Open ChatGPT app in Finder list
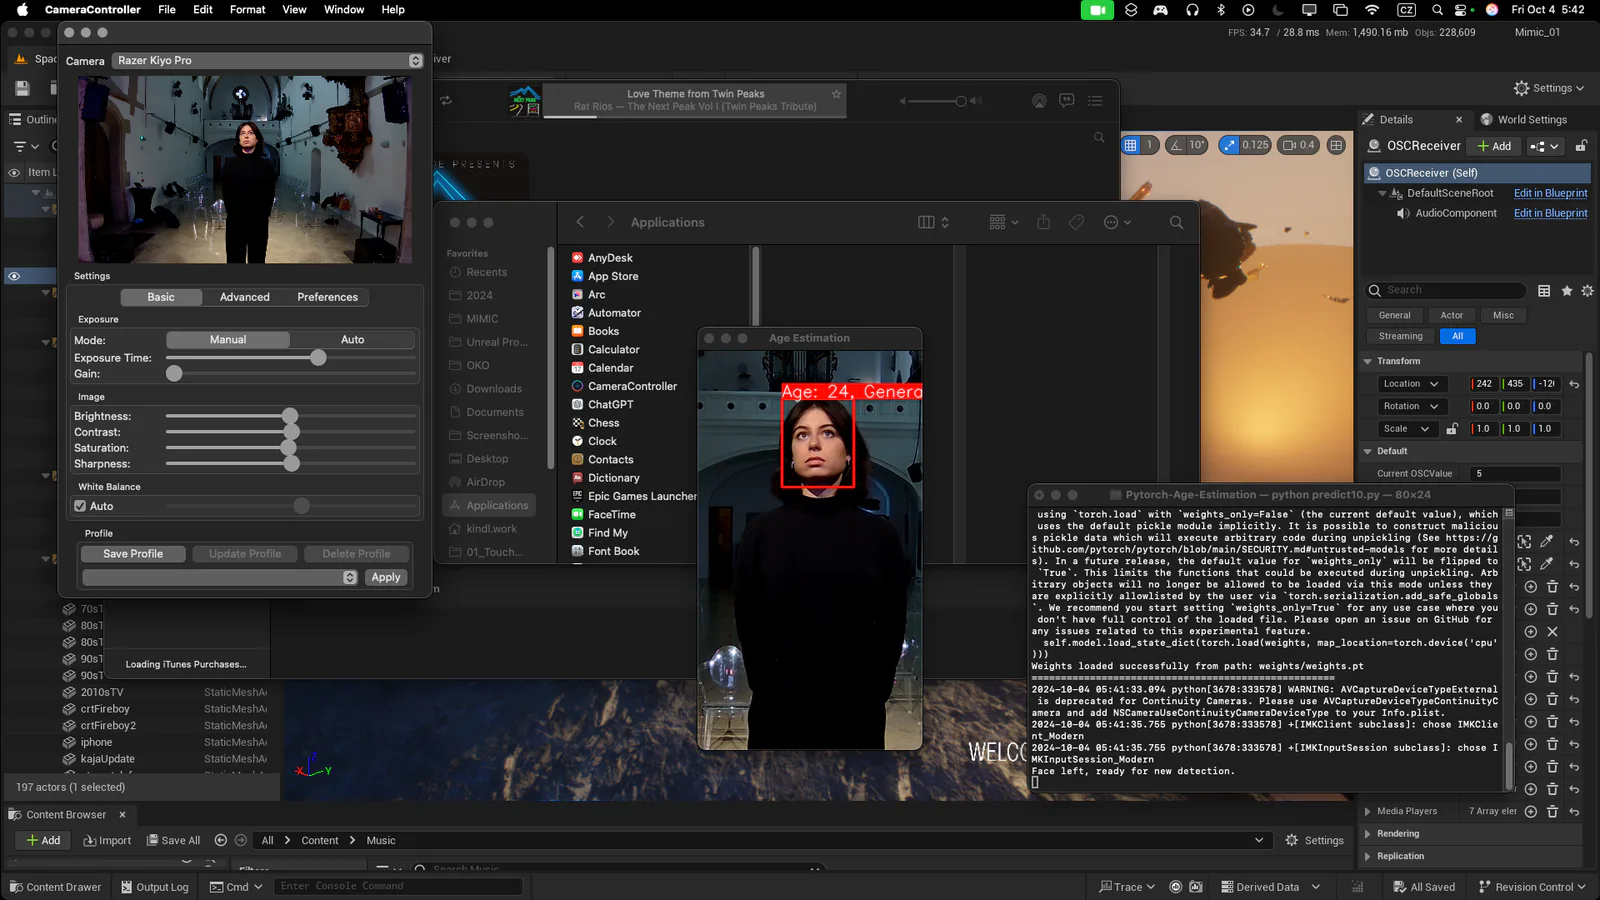 [610, 404]
